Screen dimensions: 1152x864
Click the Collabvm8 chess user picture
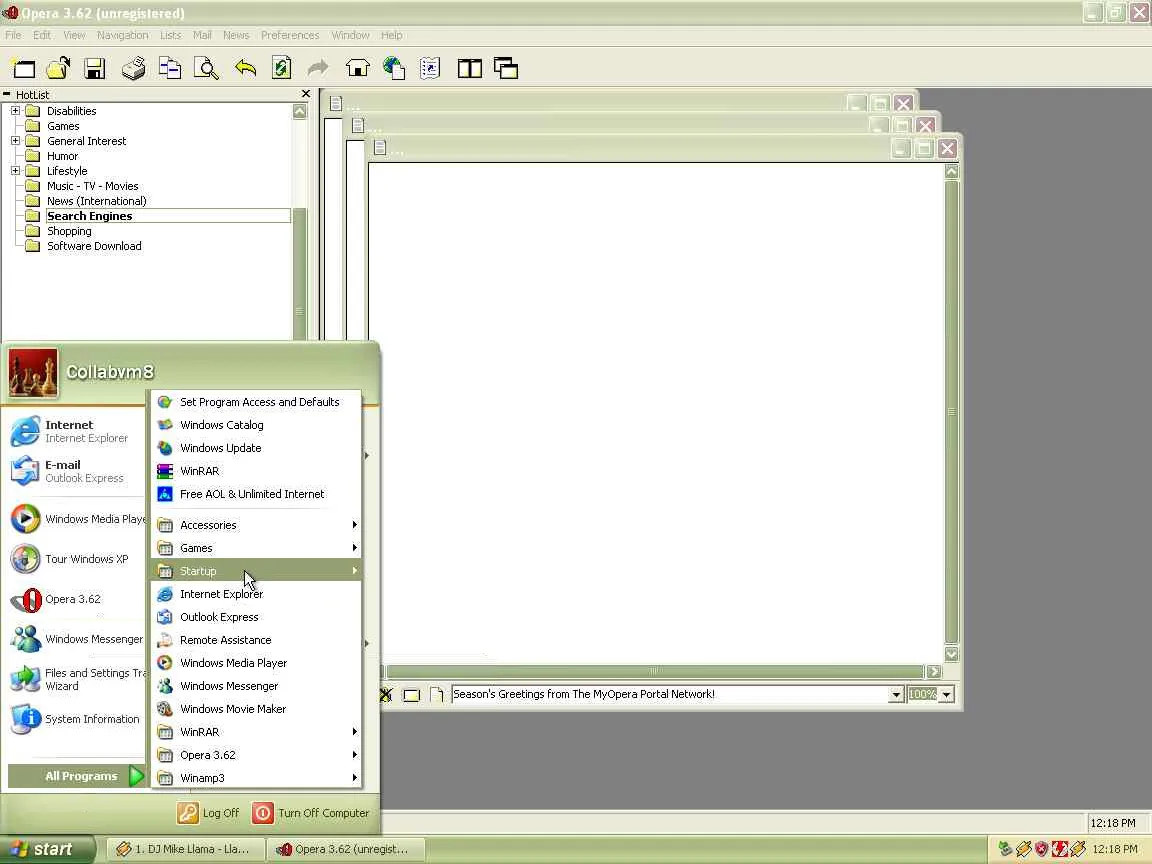tap(33, 373)
